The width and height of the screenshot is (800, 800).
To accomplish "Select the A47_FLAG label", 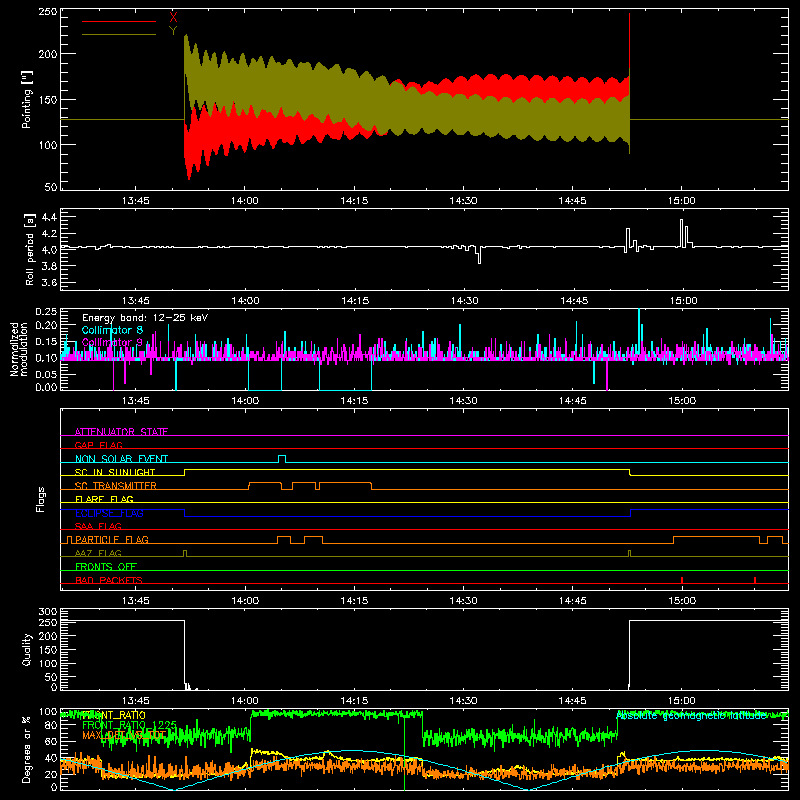I will pyautogui.click(x=98, y=553).
